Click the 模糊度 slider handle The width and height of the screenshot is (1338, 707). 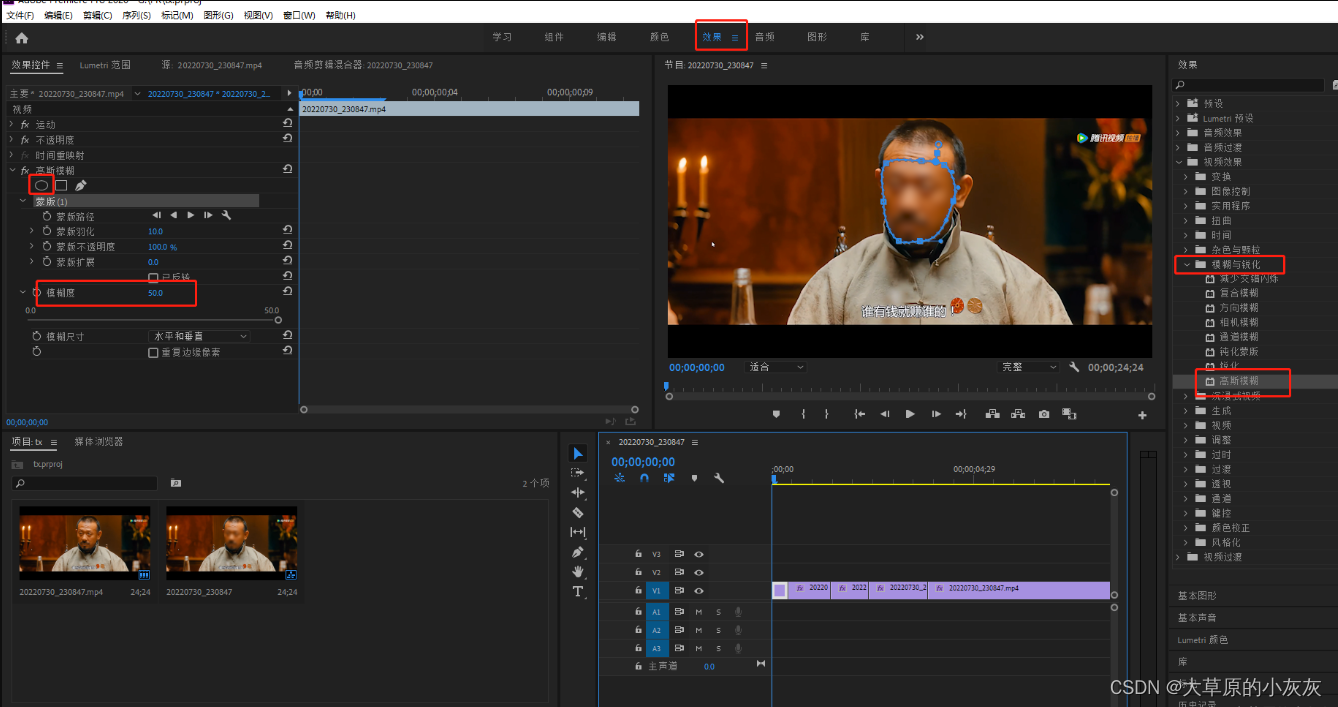(278, 320)
